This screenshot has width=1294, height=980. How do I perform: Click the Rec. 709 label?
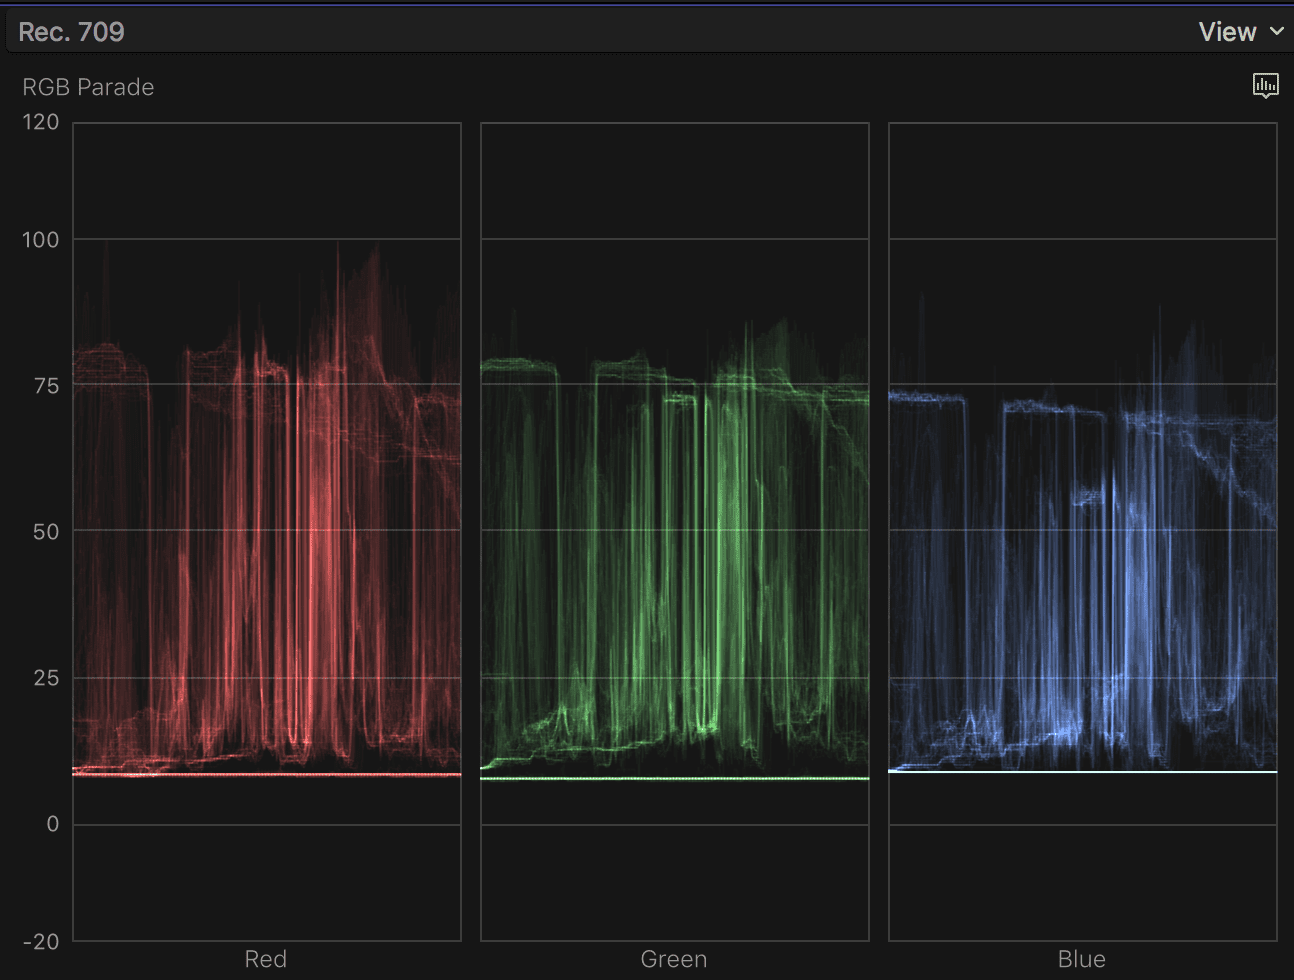[70, 31]
